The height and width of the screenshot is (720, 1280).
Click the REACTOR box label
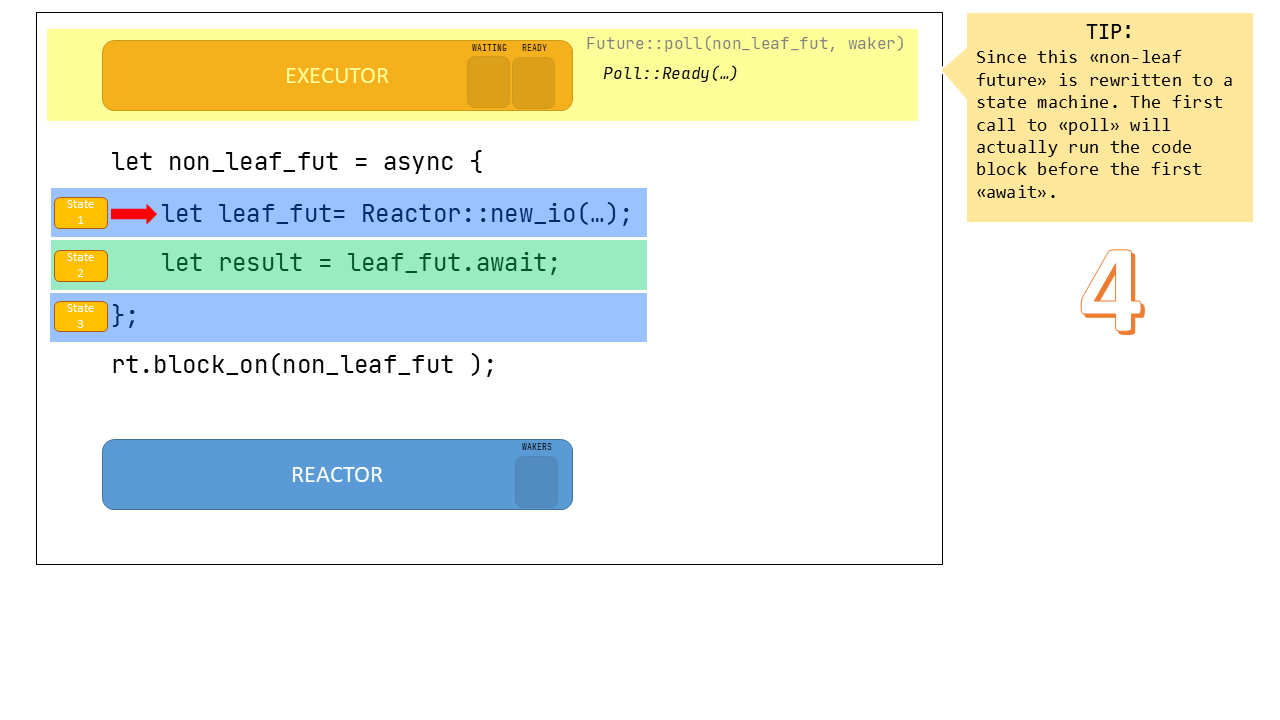click(x=337, y=475)
